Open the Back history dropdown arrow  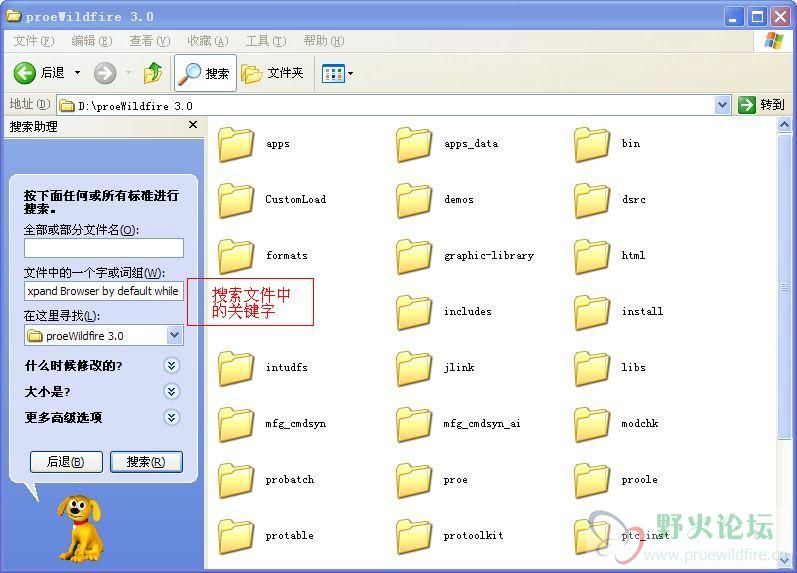point(77,73)
